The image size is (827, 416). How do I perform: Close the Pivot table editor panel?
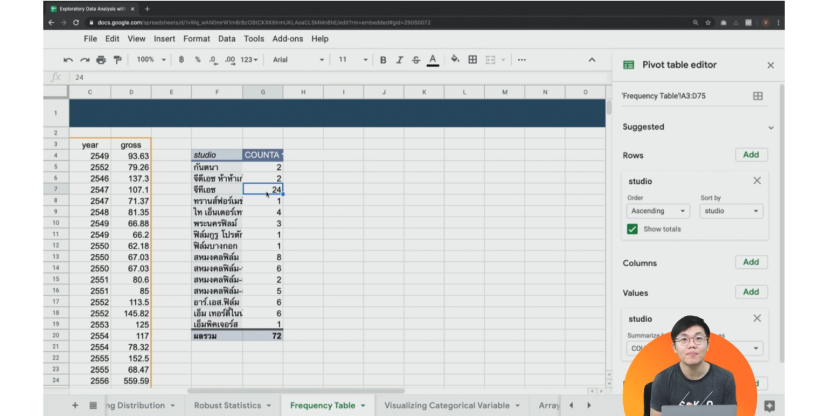point(771,65)
